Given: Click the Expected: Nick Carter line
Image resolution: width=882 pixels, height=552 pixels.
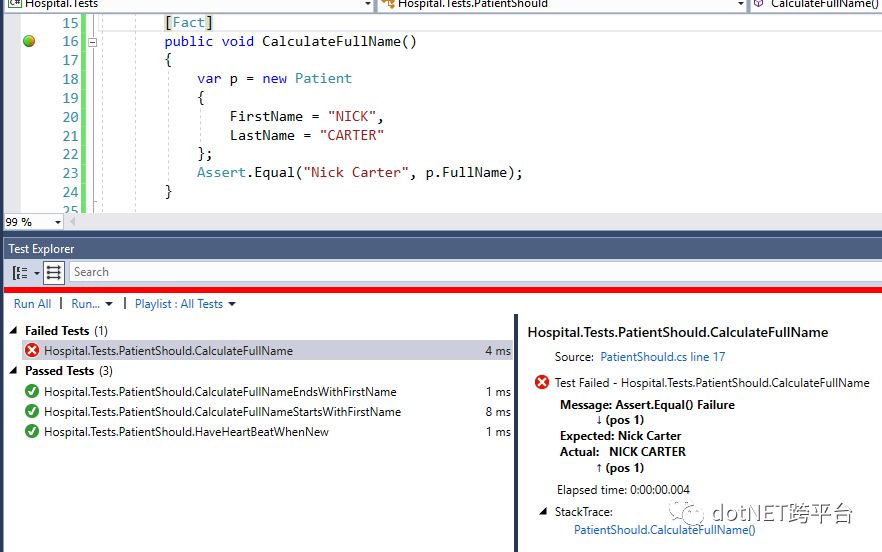Looking at the screenshot, I should [x=620, y=436].
